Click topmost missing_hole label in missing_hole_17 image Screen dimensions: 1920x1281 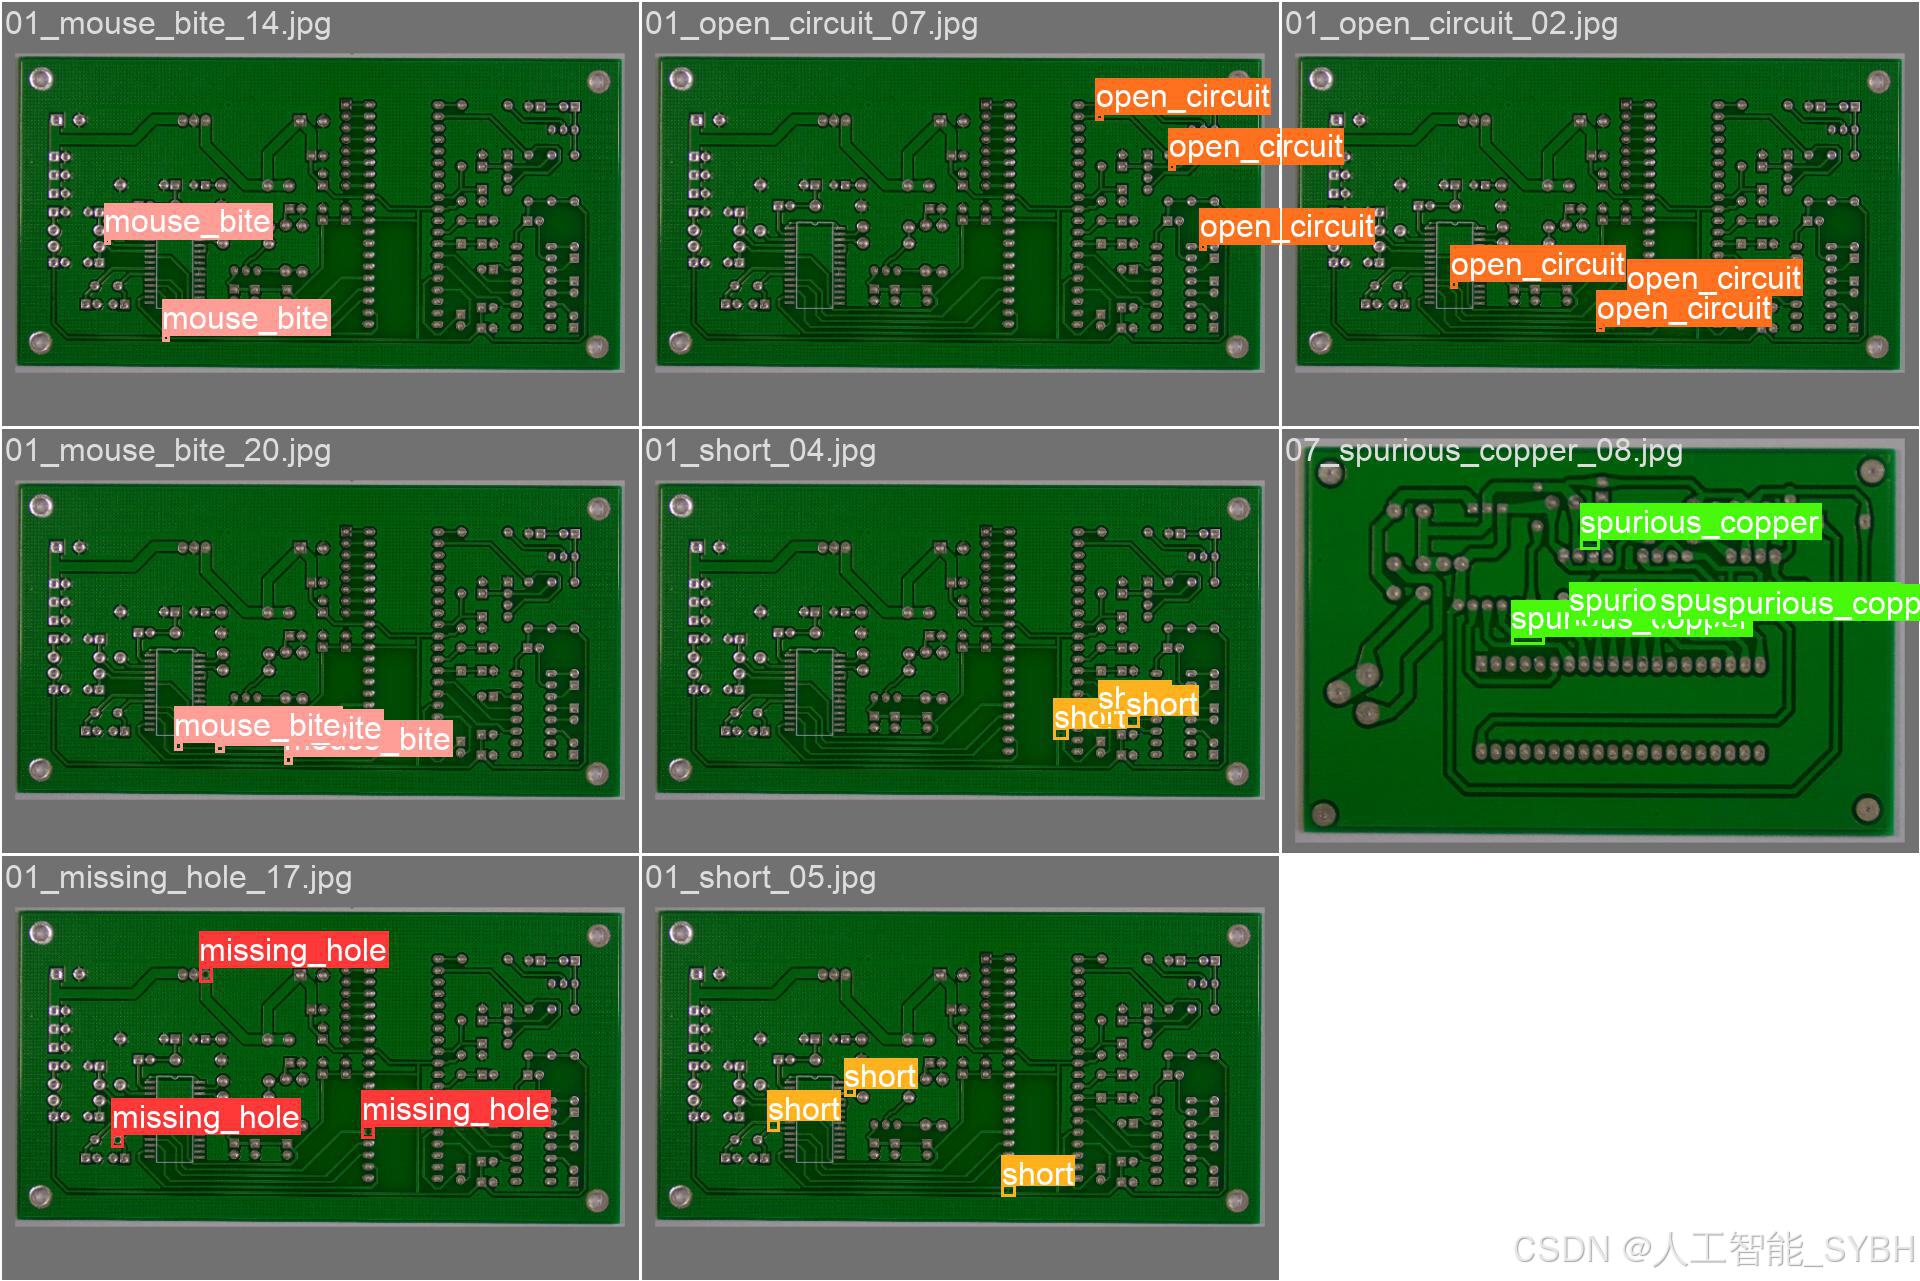293,950
